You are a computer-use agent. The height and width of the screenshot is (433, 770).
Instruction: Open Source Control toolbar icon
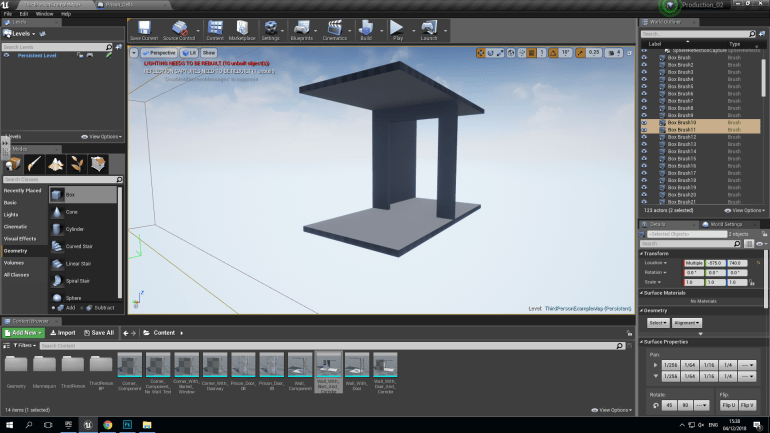coord(179,30)
